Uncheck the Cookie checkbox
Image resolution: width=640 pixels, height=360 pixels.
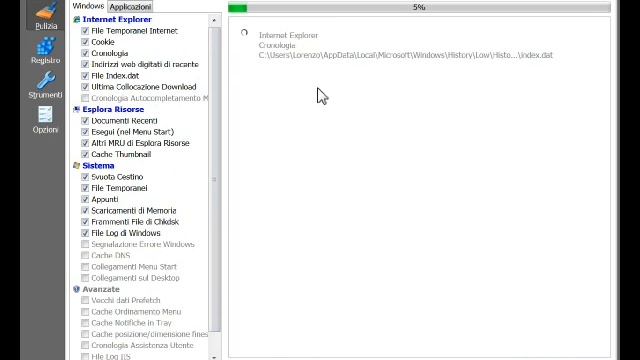point(85,42)
